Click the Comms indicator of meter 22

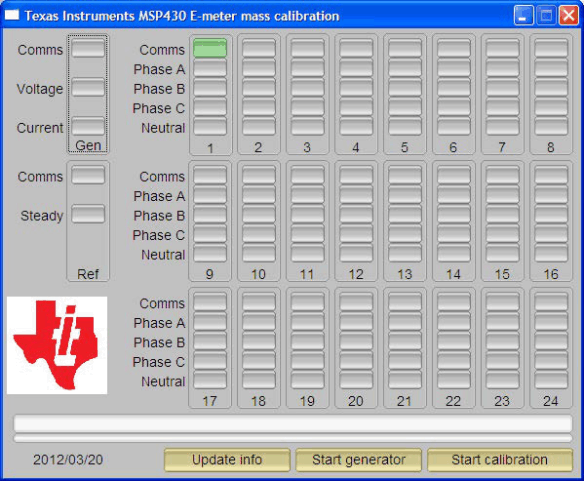454,302
